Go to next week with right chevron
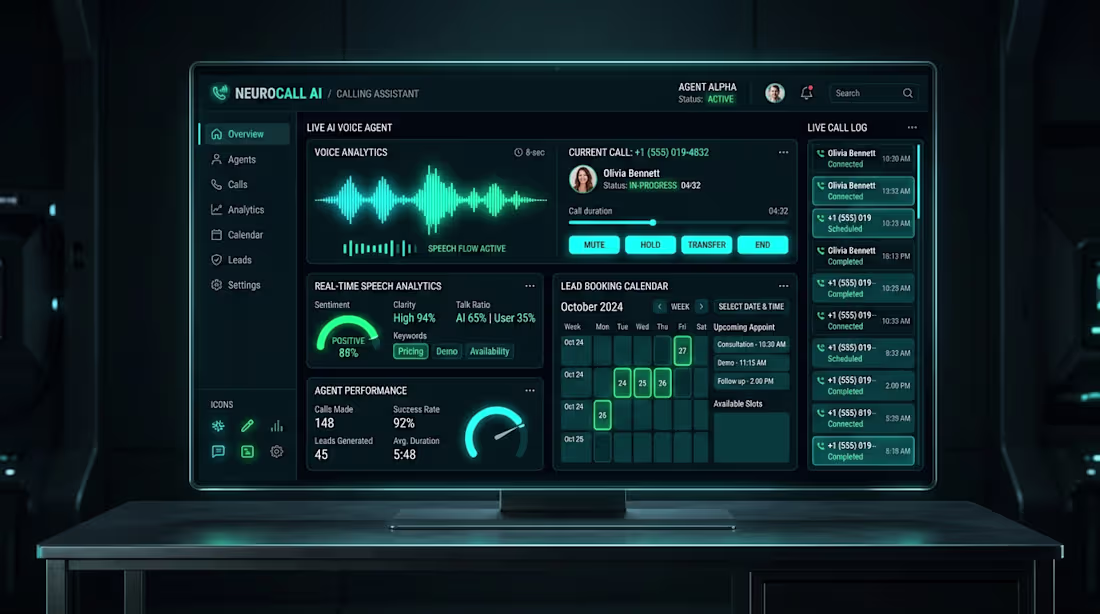 [x=701, y=307]
